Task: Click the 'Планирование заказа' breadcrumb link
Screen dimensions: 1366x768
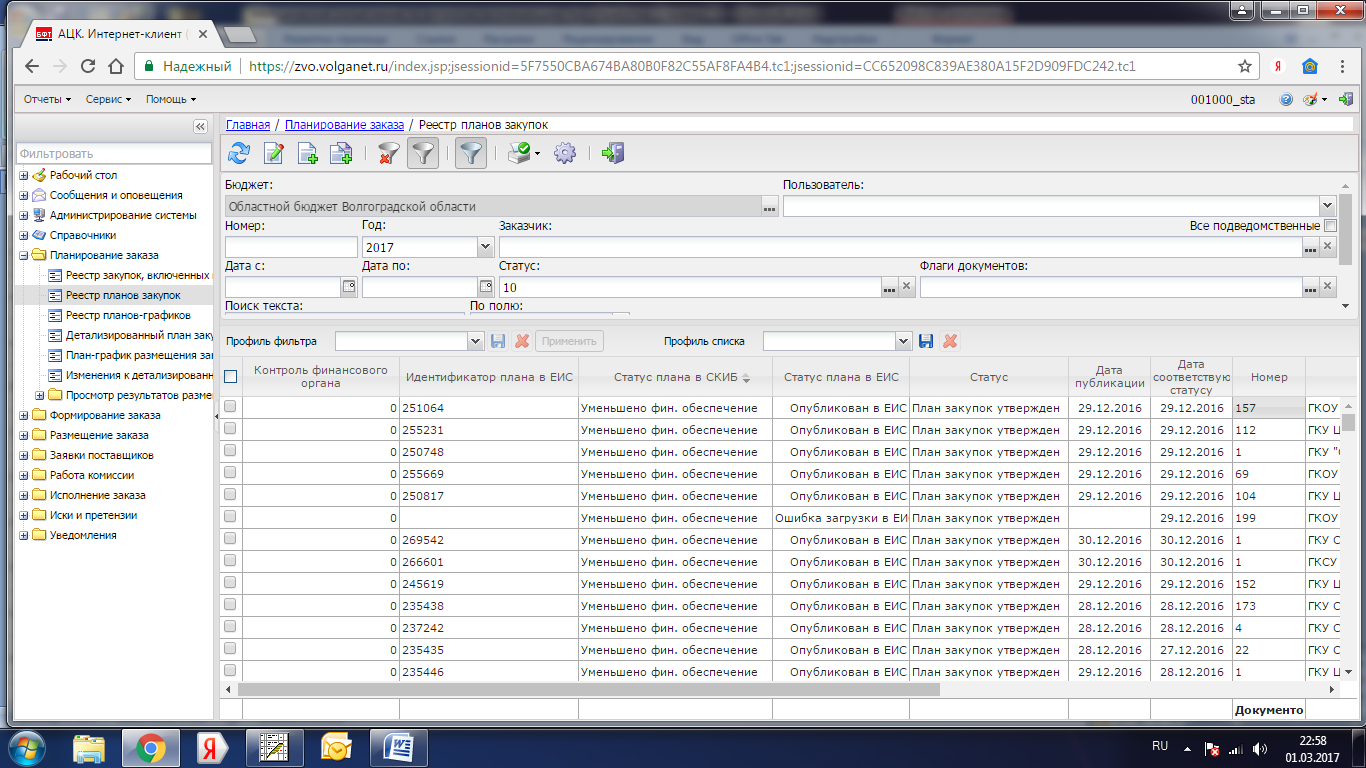Action: coord(344,125)
